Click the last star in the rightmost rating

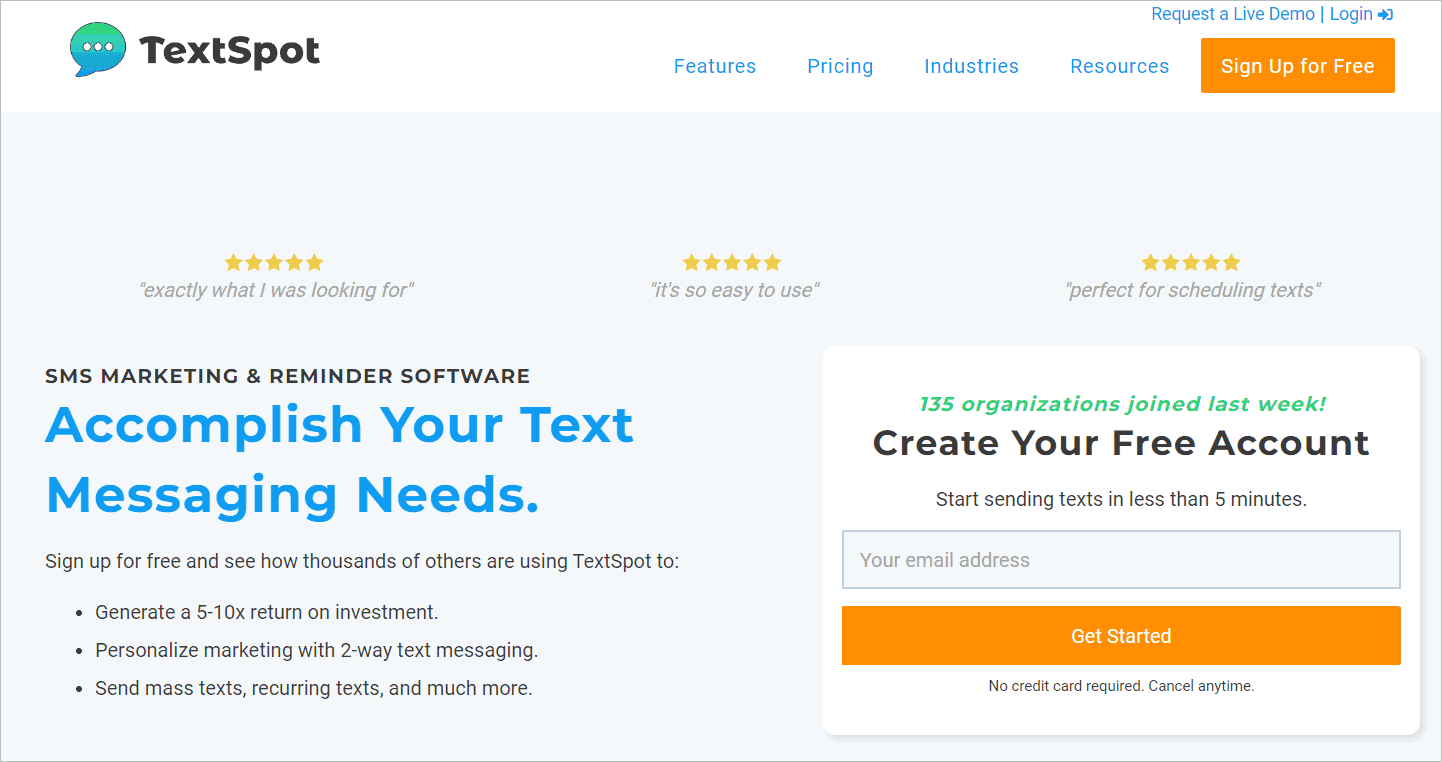(1231, 261)
